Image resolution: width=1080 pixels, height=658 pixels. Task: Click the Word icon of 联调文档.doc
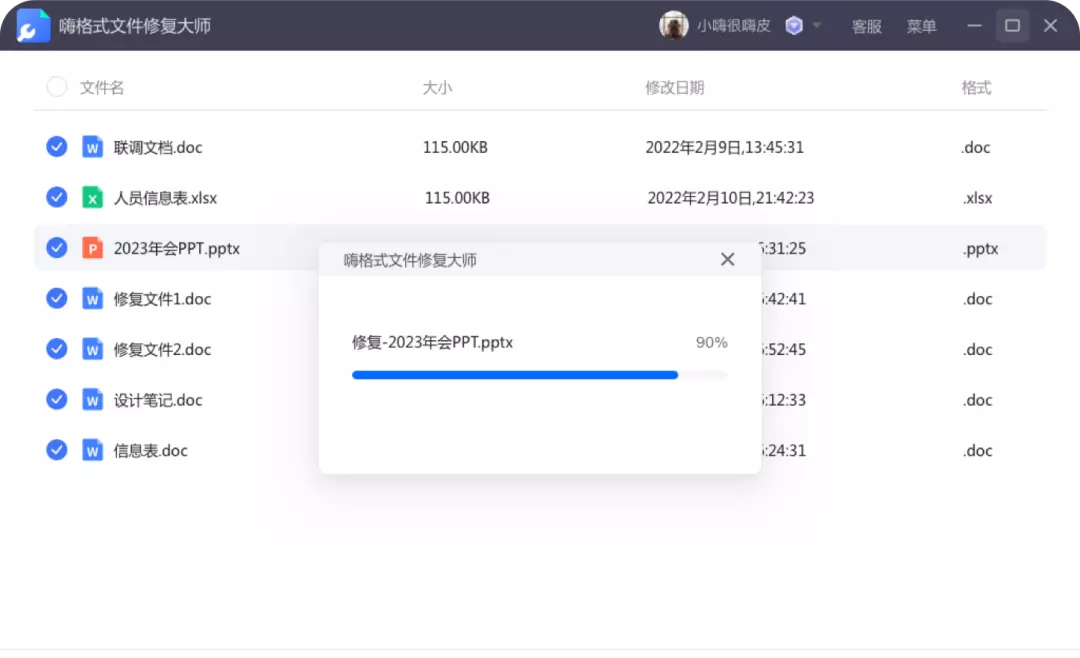[x=92, y=147]
